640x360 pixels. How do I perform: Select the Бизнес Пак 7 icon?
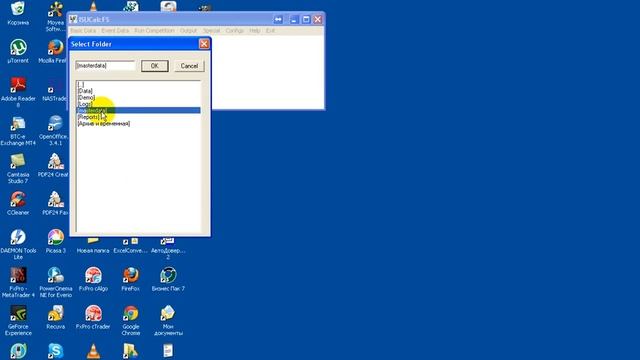click(x=168, y=279)
